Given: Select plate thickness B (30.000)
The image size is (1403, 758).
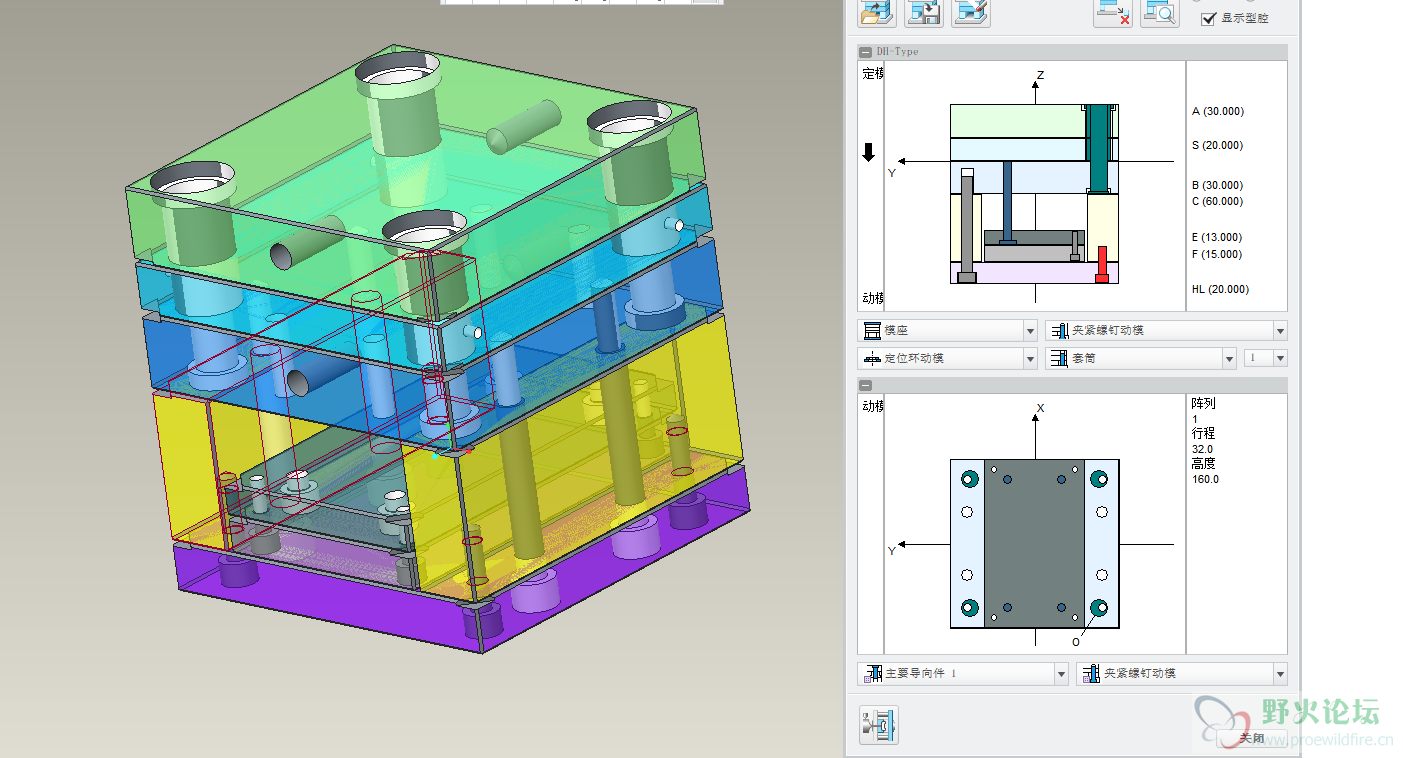Looking at the screenshot, I should (1217, 185).
